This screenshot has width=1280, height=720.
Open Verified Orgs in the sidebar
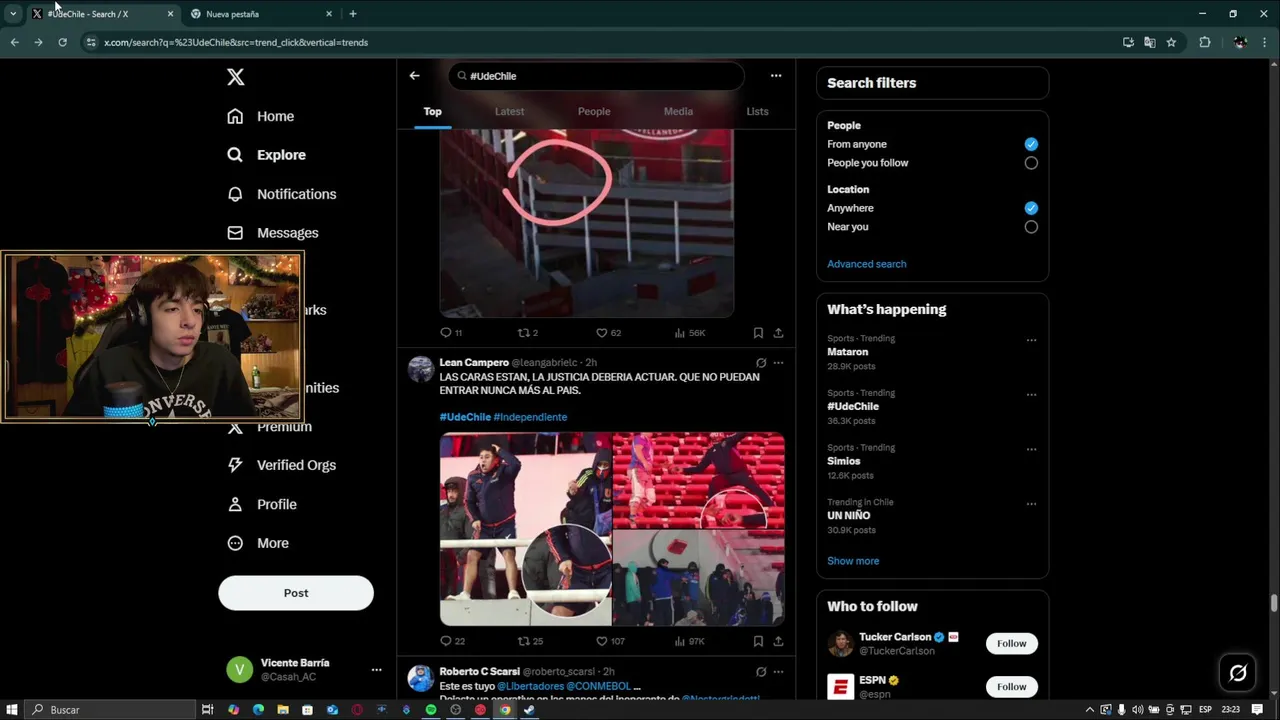pyautogui.click(x=282, y=465)
